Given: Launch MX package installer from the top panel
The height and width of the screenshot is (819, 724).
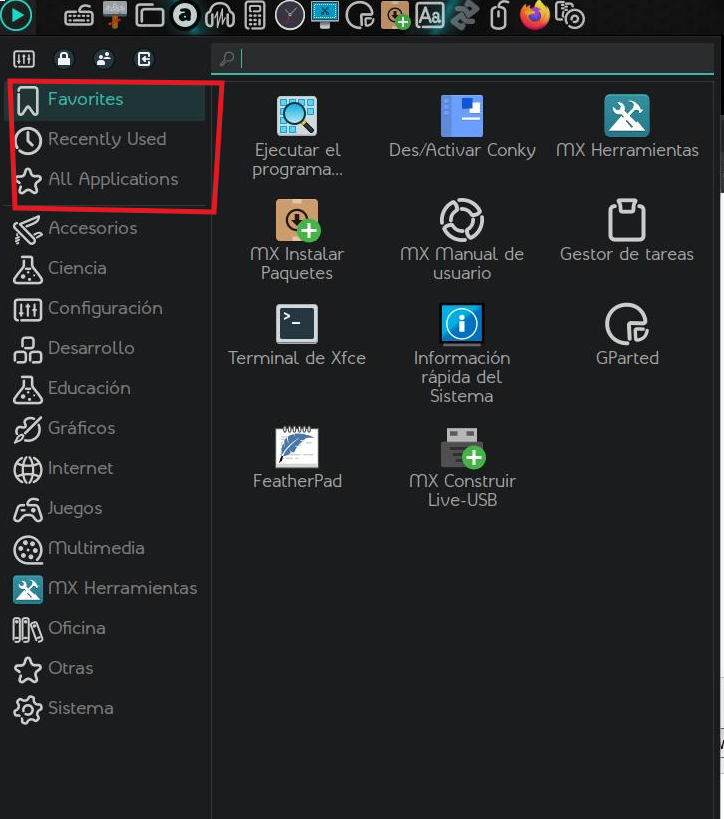Looking at the screenshot, I should tap(395, 15).
